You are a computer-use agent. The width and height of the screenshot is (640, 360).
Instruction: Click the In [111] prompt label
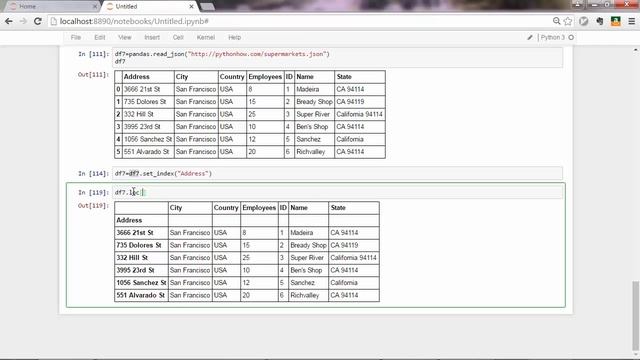93,54
